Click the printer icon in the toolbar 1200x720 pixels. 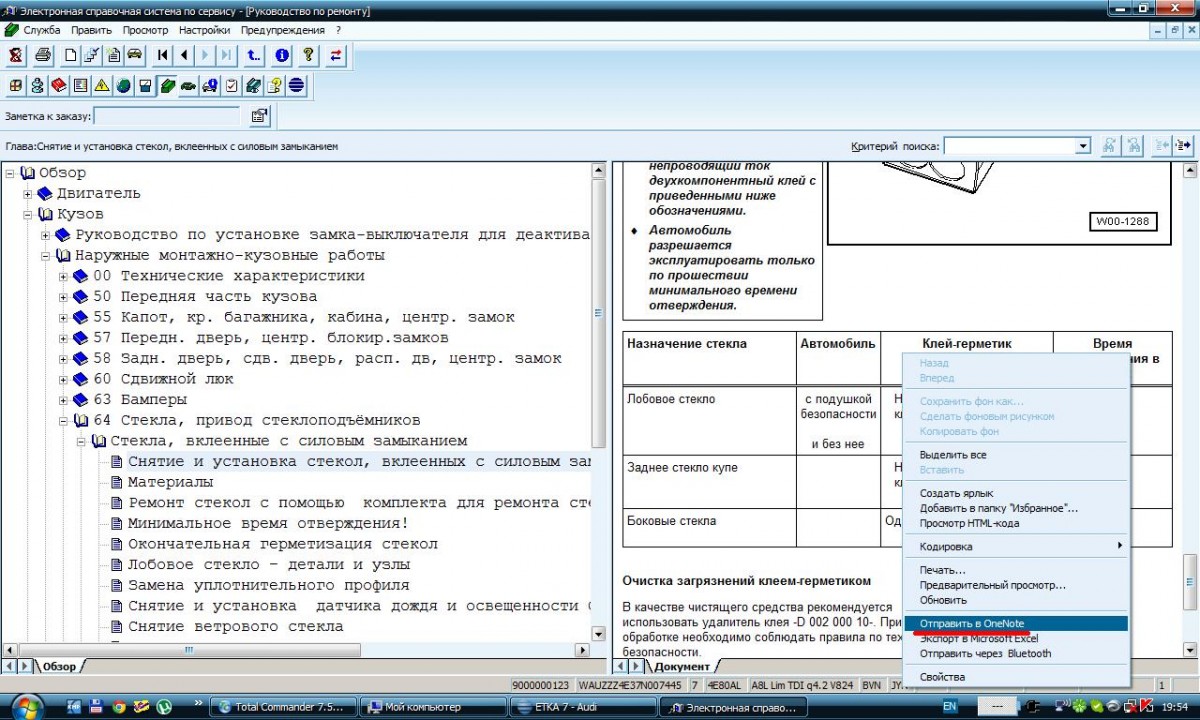pos(43,55)
